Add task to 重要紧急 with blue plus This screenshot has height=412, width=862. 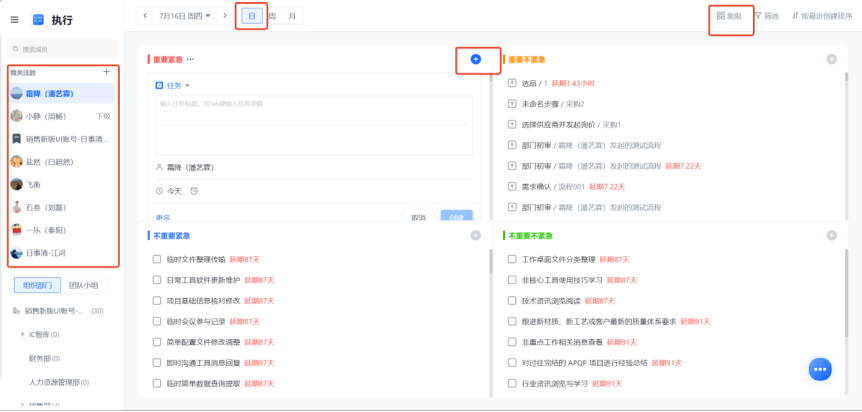pos(476,59)
